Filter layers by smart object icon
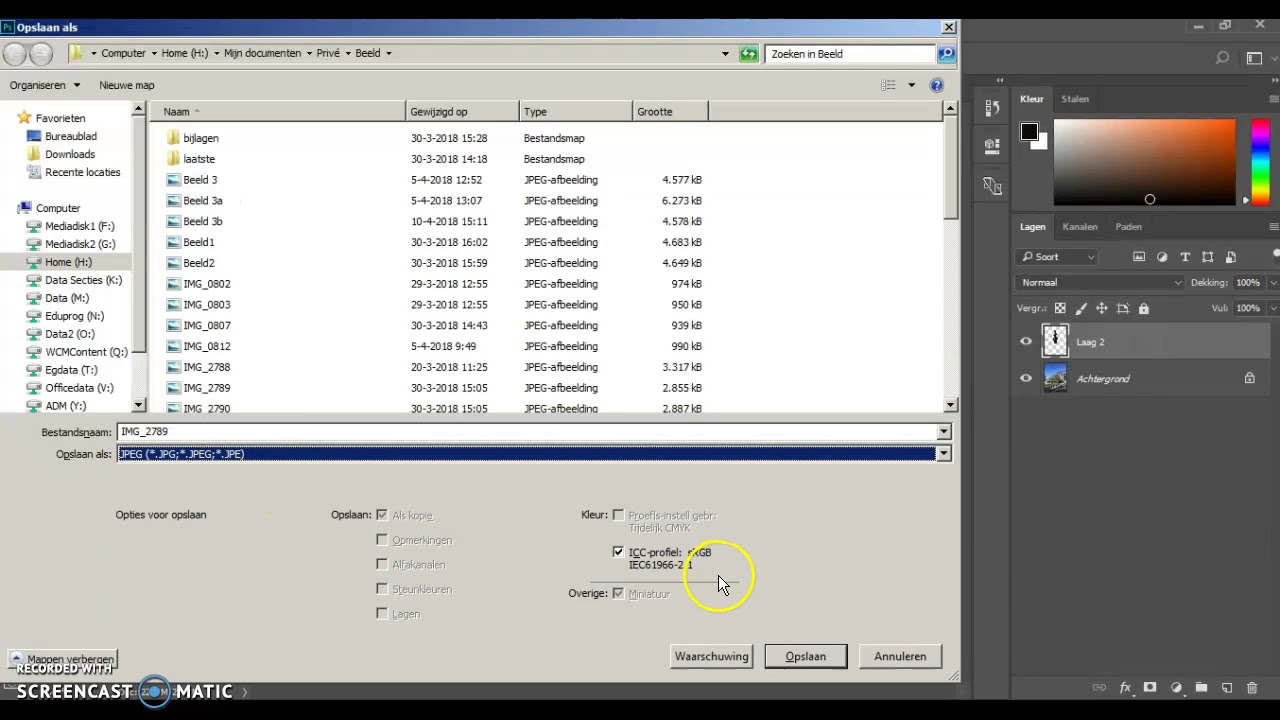 coord(1231,257)
